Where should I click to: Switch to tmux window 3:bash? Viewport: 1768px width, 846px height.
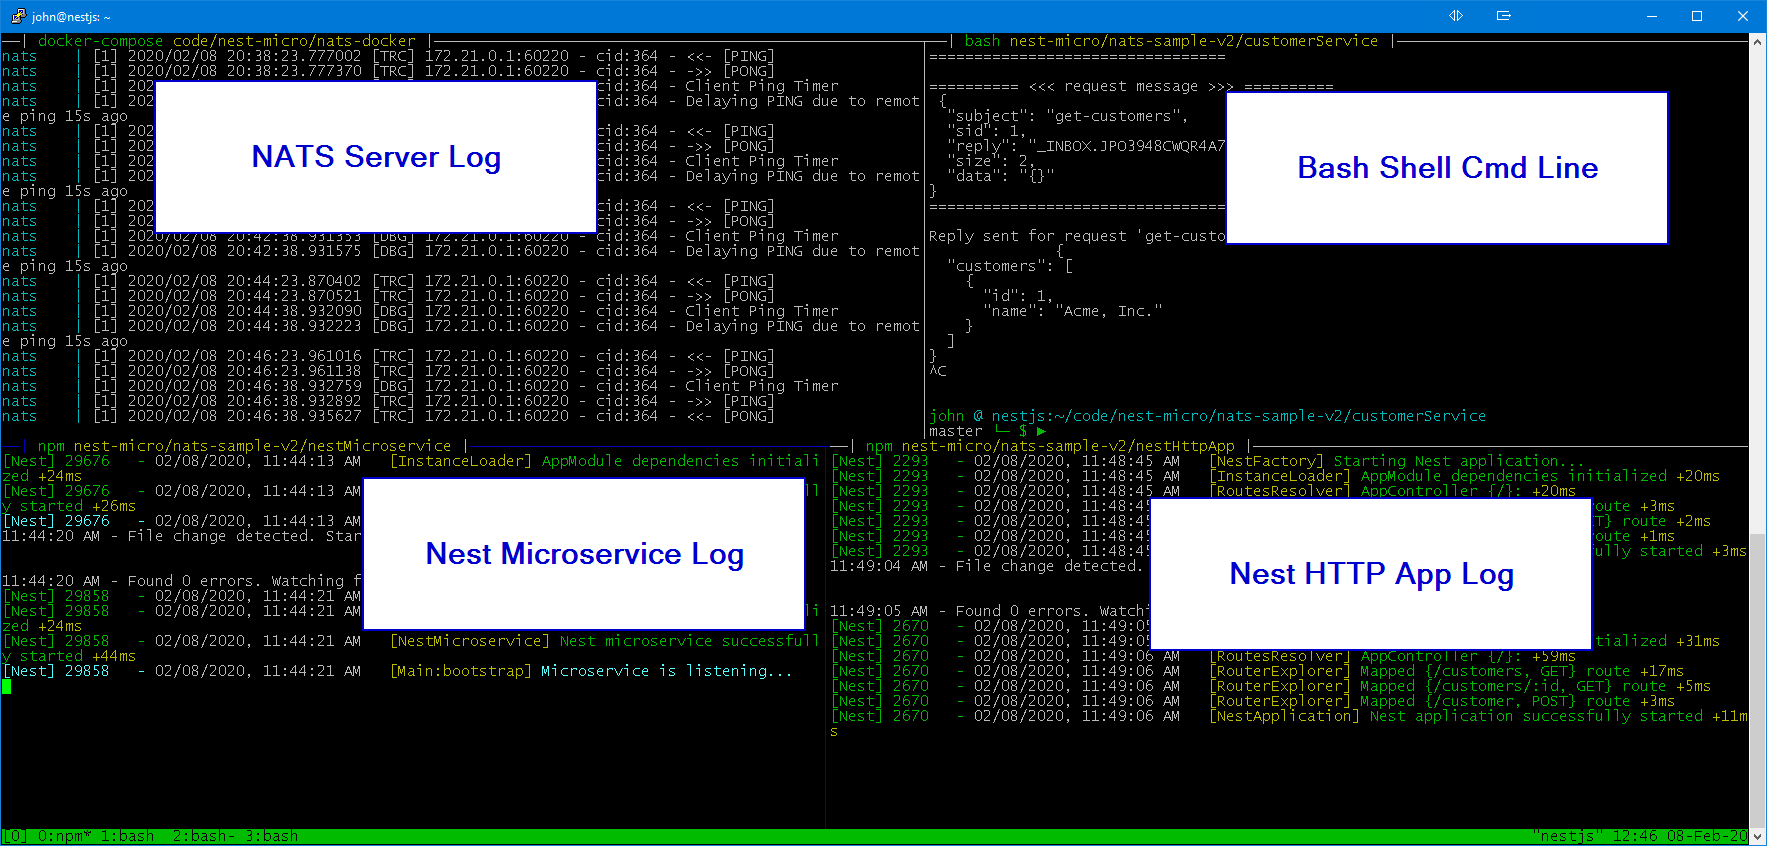coord(272,836)
